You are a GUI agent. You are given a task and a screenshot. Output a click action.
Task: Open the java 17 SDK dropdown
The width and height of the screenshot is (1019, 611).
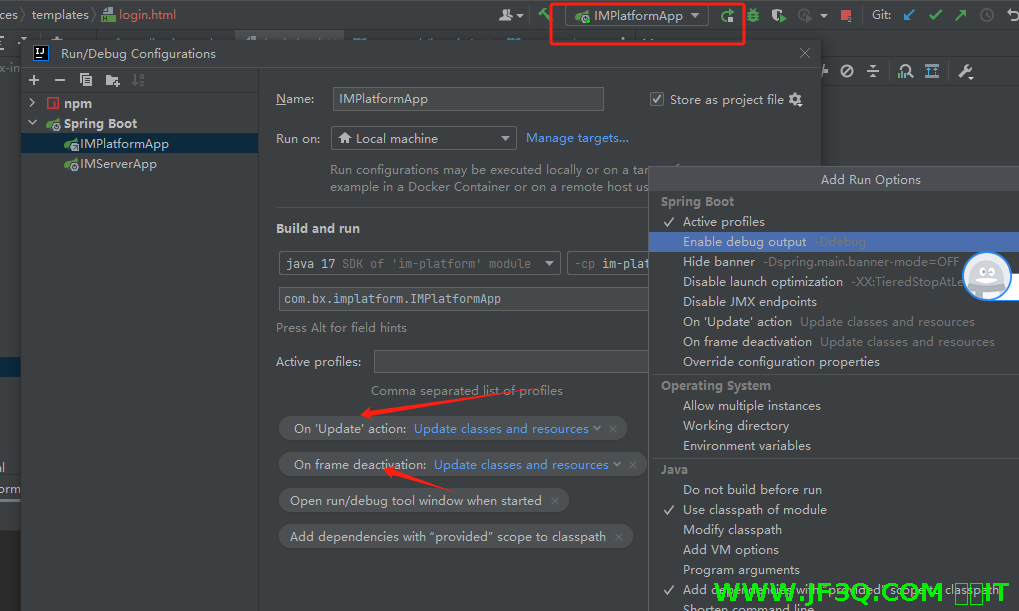(x=419, y=264)
